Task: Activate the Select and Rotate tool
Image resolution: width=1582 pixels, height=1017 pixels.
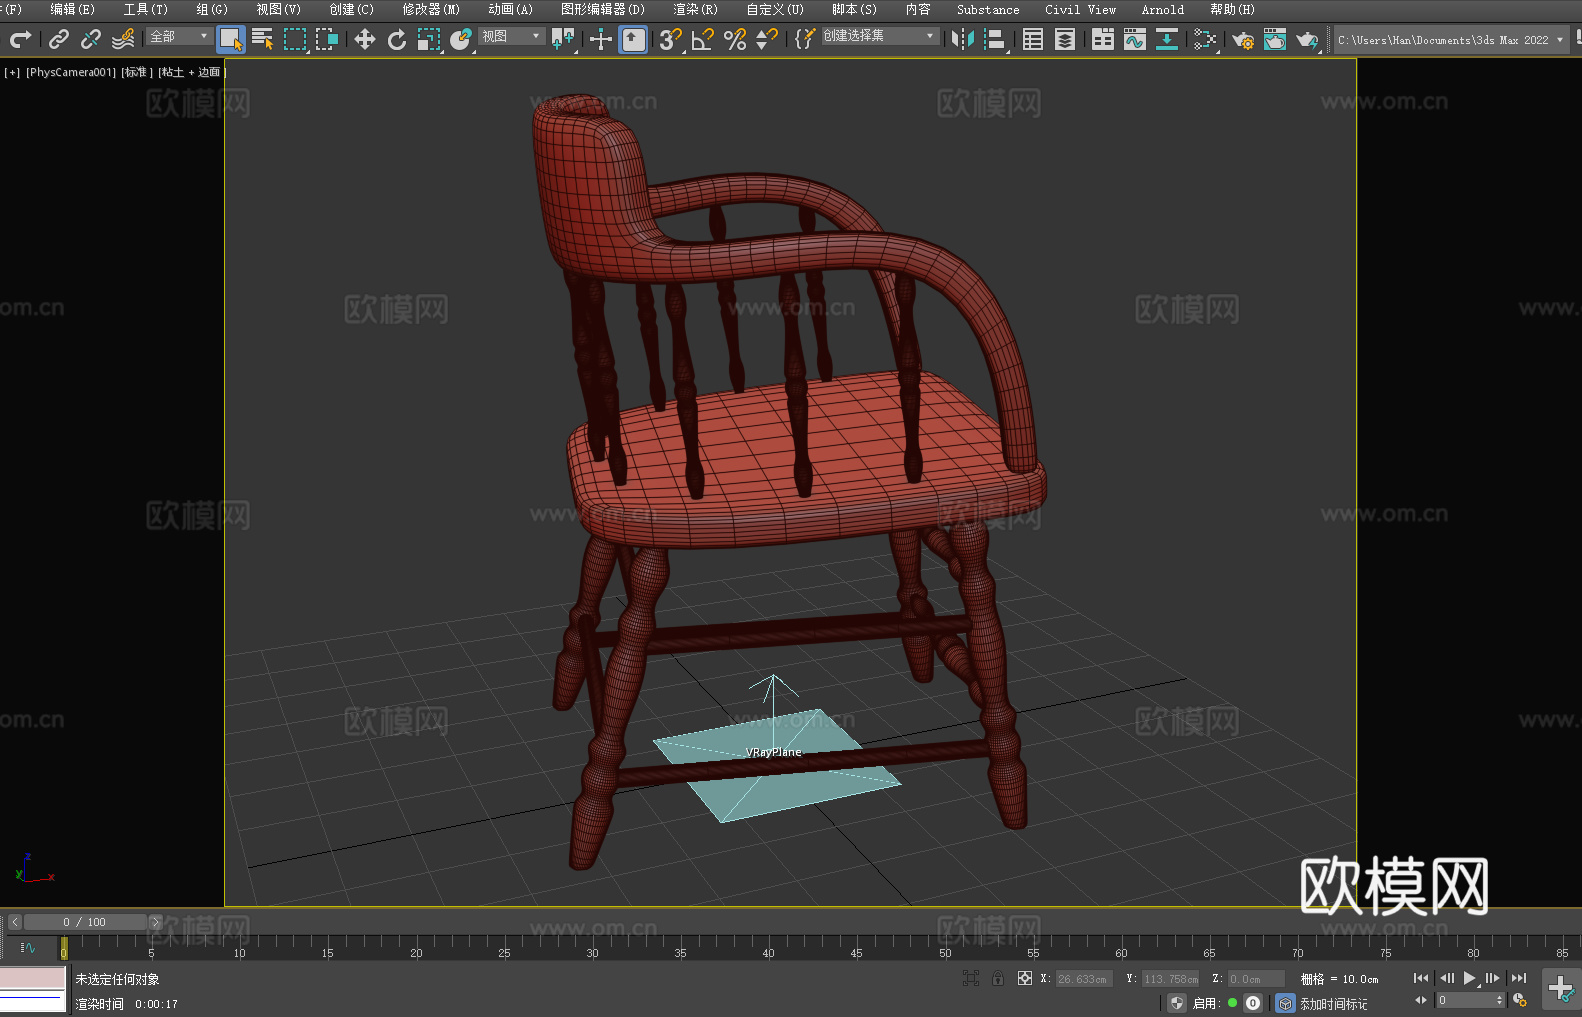Action: [x=397, y=39]
